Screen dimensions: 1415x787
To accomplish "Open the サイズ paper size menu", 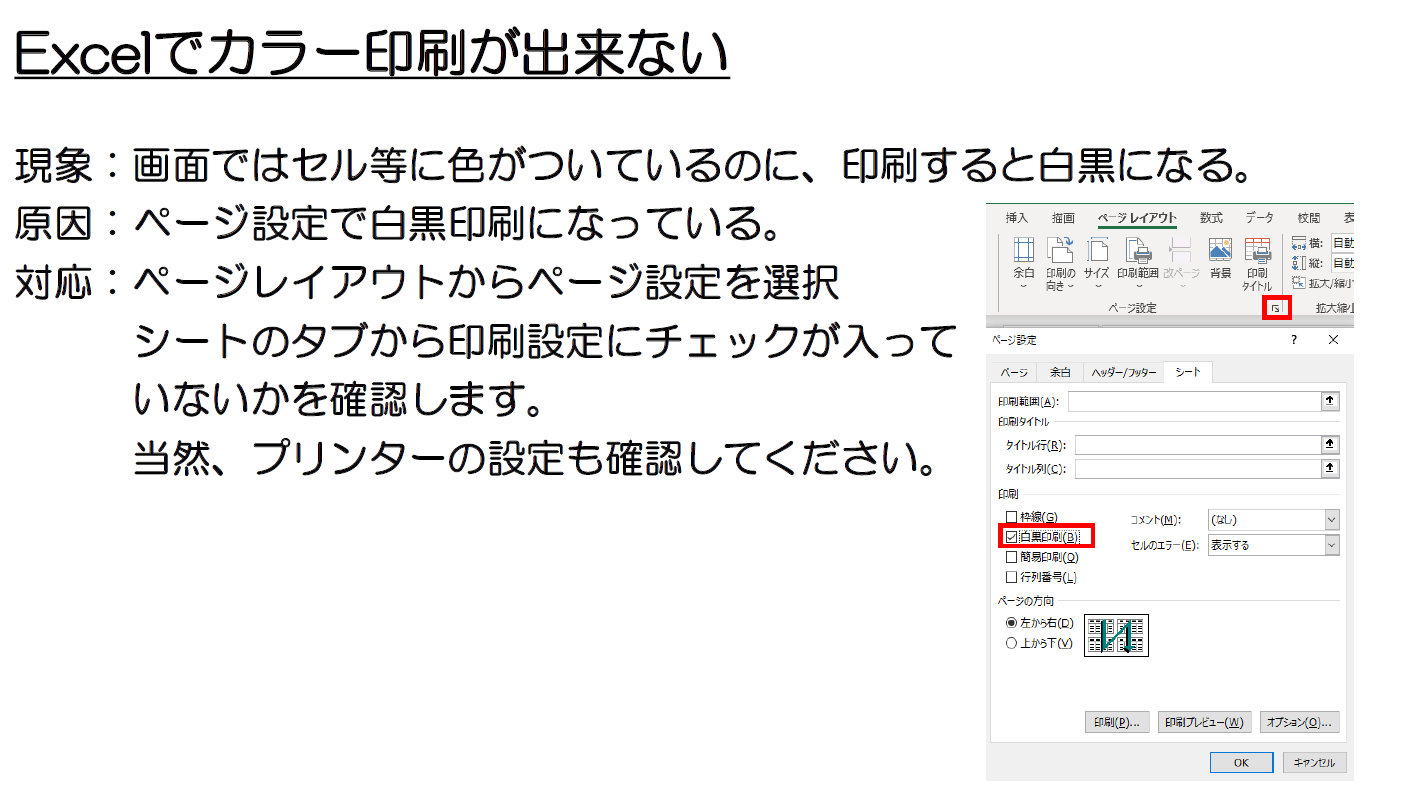I will [1097, 264].
